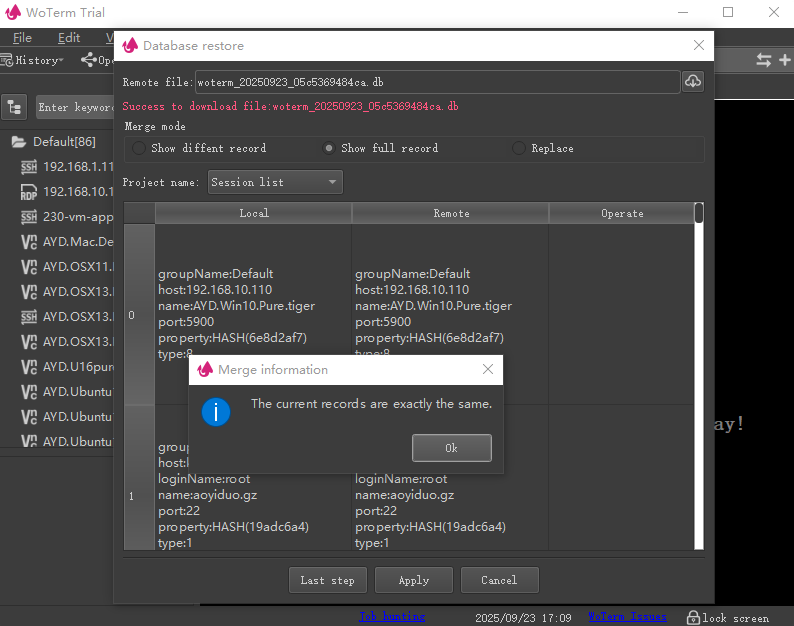
Task: Choose the Replace merge mode
Action: pyautogui.click(x=518, y=148)
